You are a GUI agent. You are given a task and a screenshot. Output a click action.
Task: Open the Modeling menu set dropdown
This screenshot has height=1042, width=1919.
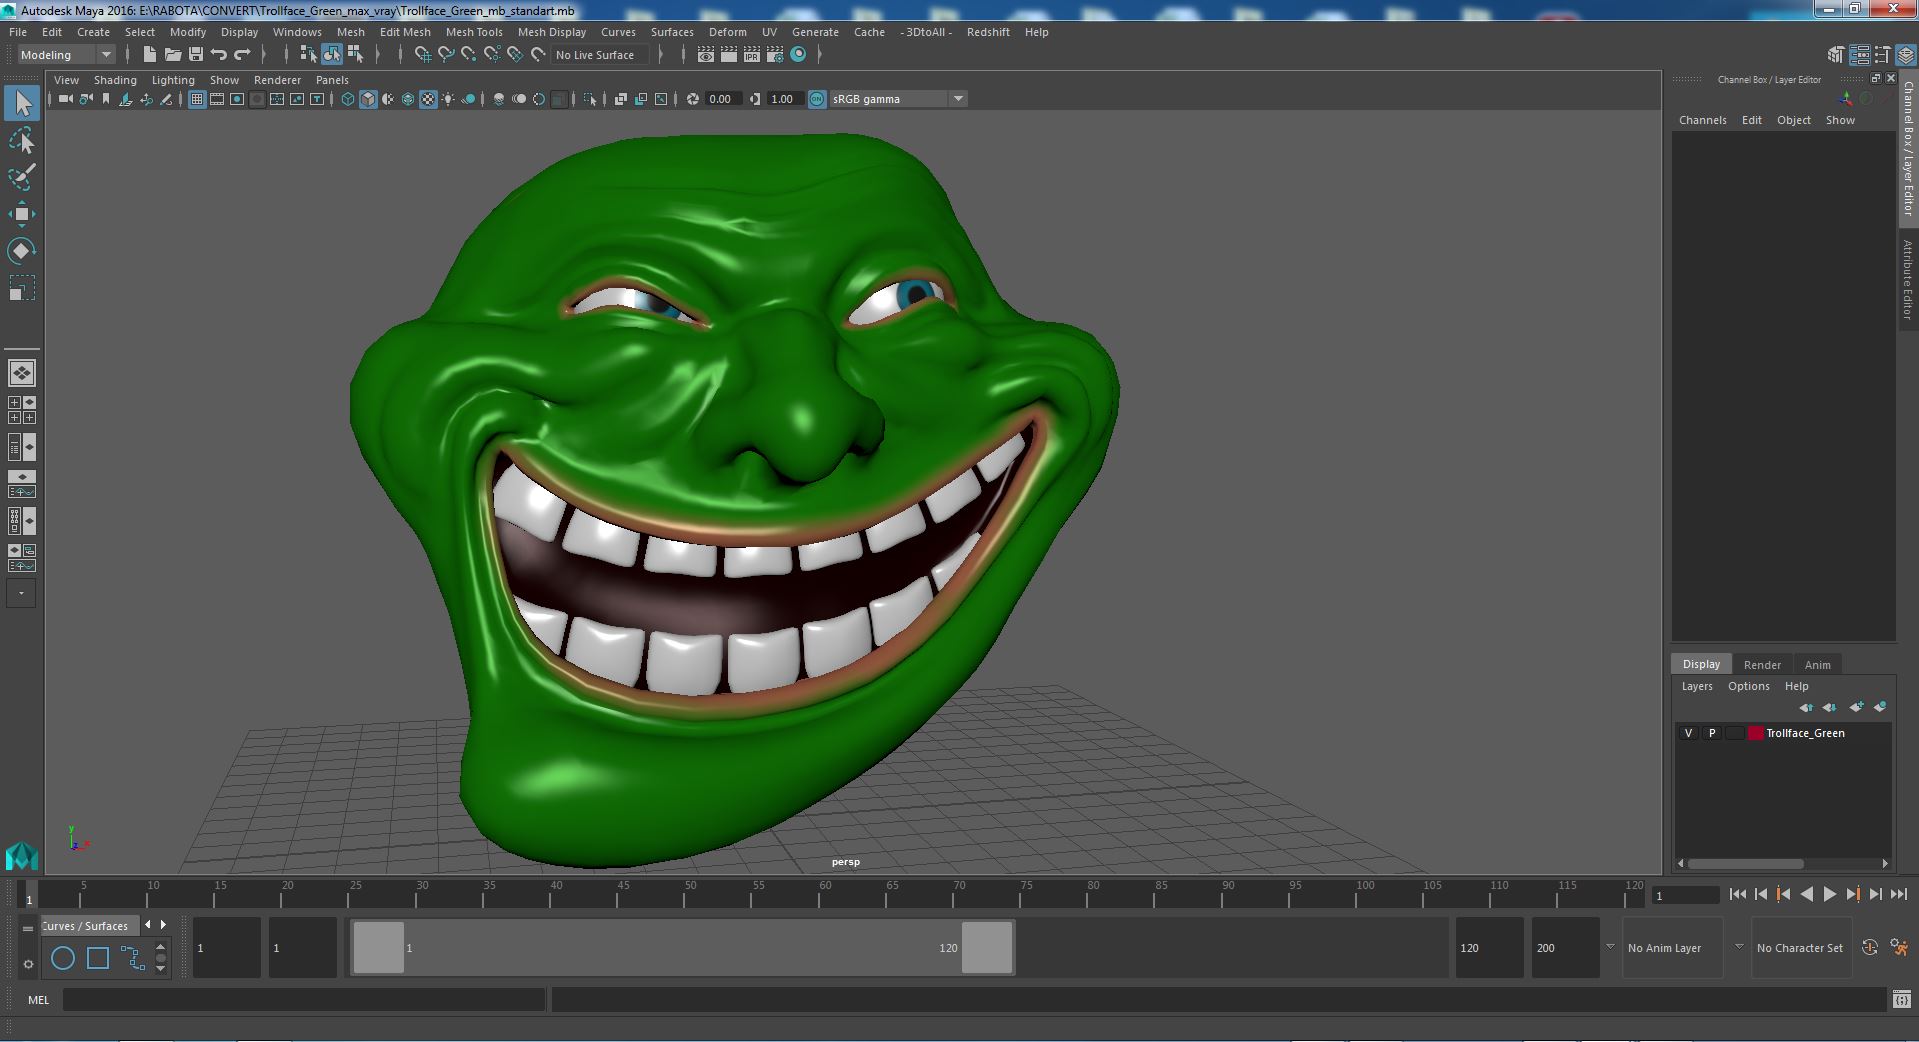66,55
